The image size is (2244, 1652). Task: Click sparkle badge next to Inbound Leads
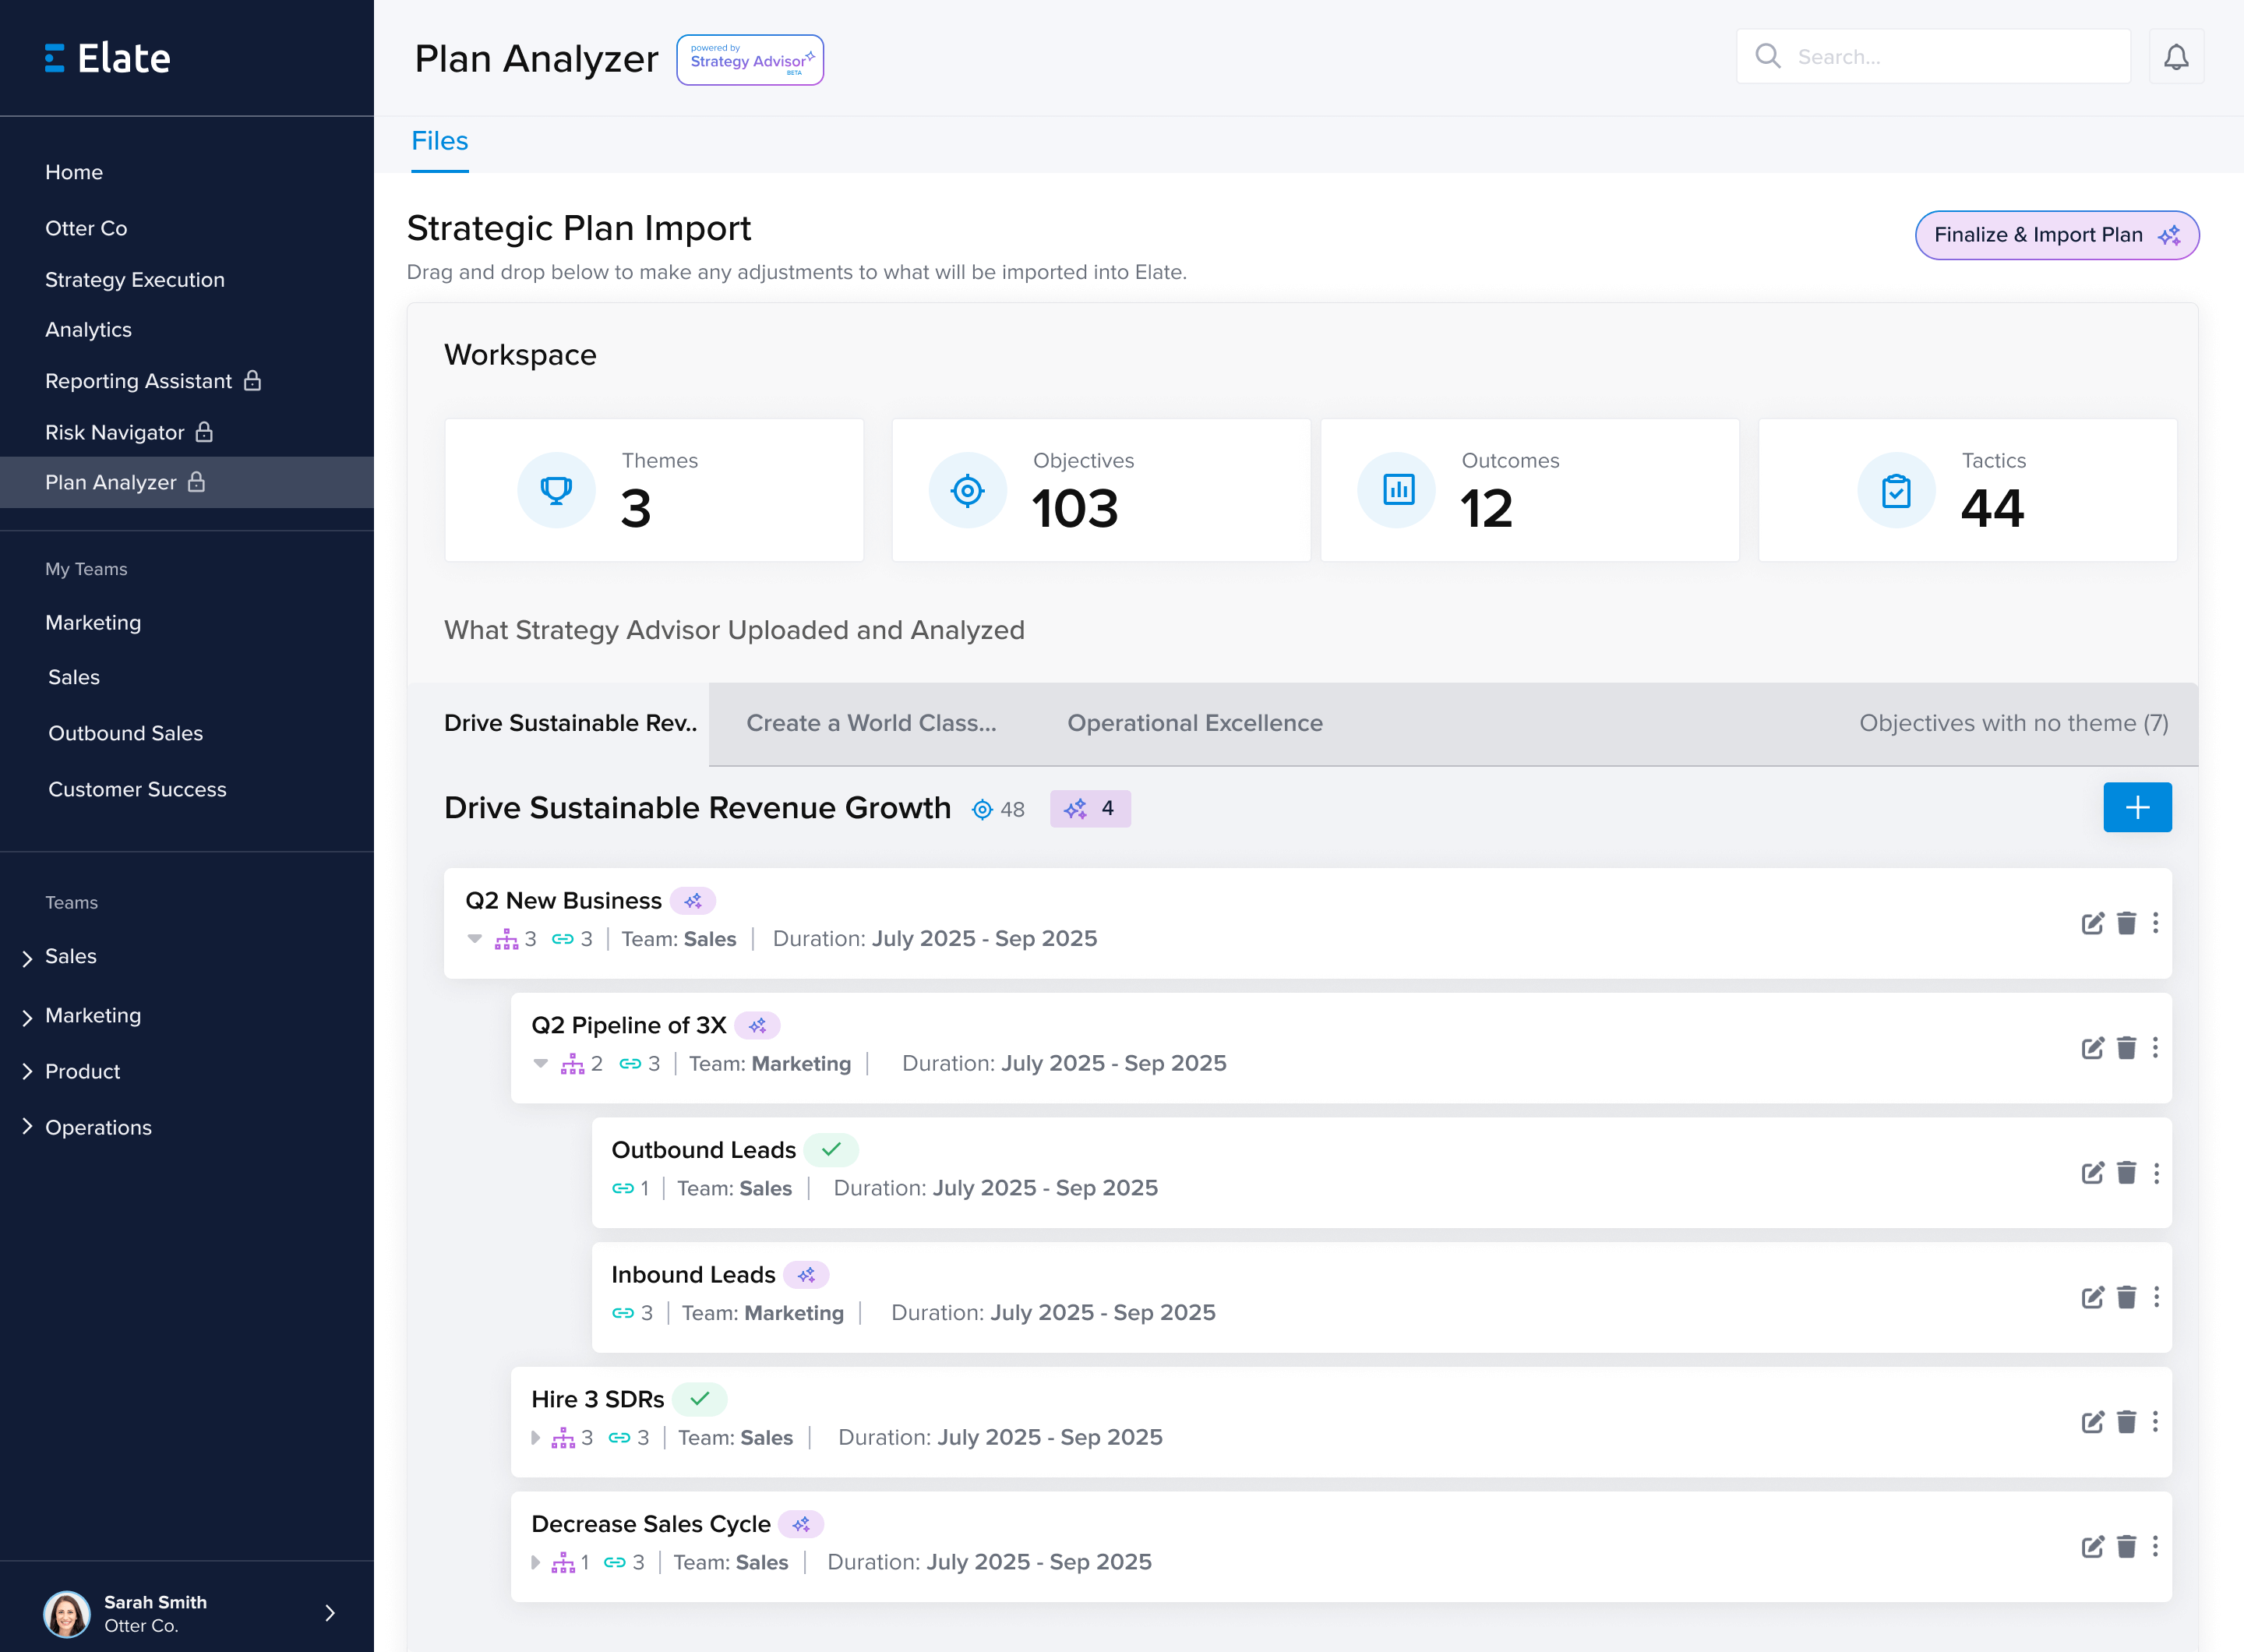click(x=806, y=1275)
